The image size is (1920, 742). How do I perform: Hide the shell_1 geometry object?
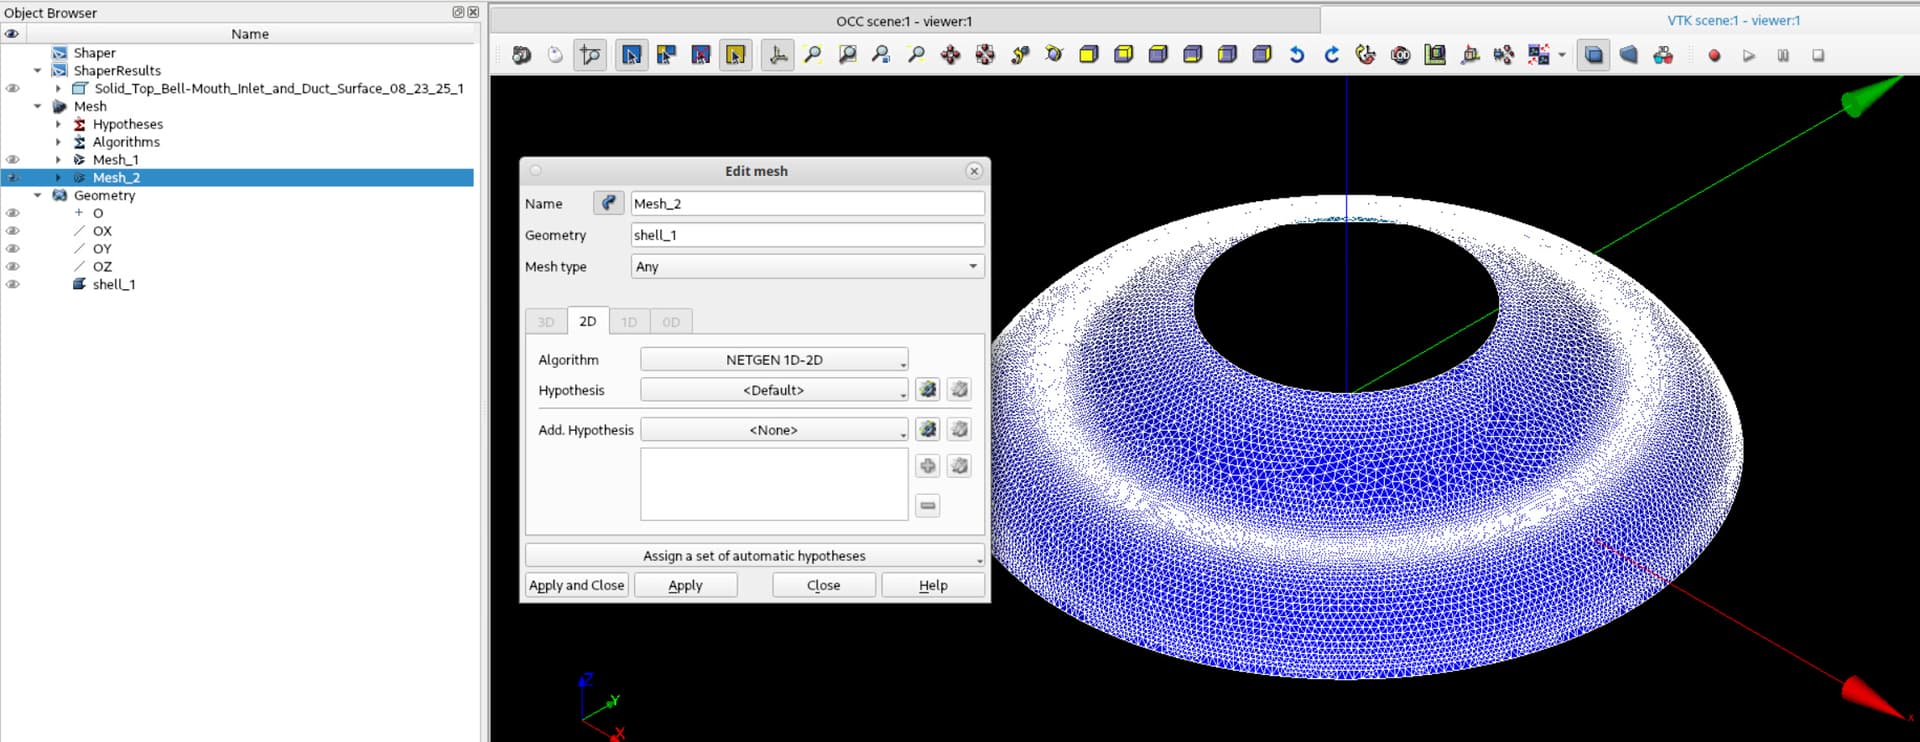[13, 284]
